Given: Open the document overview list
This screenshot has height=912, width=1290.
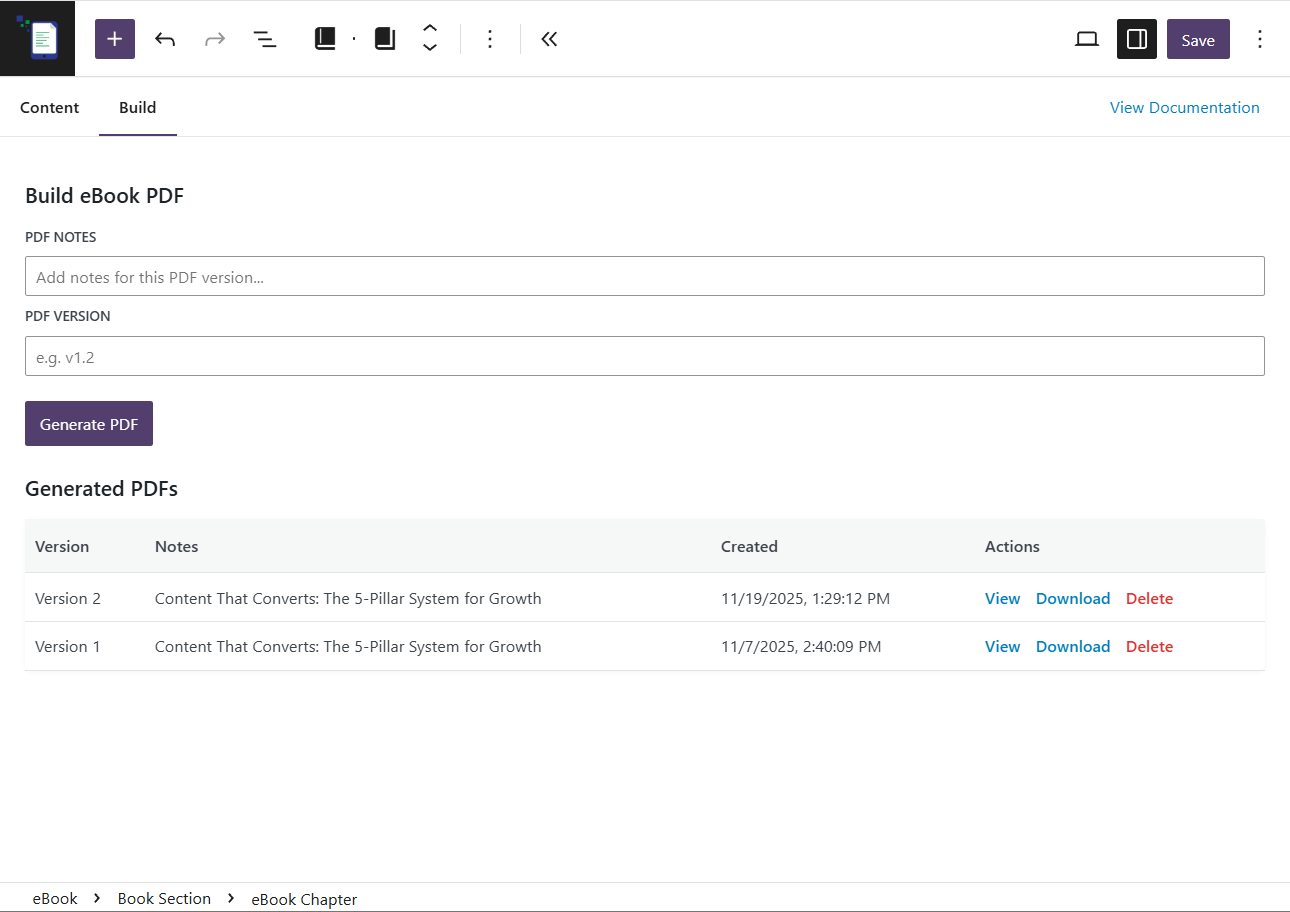Looking at the screenshot, I should coord(264,39).
